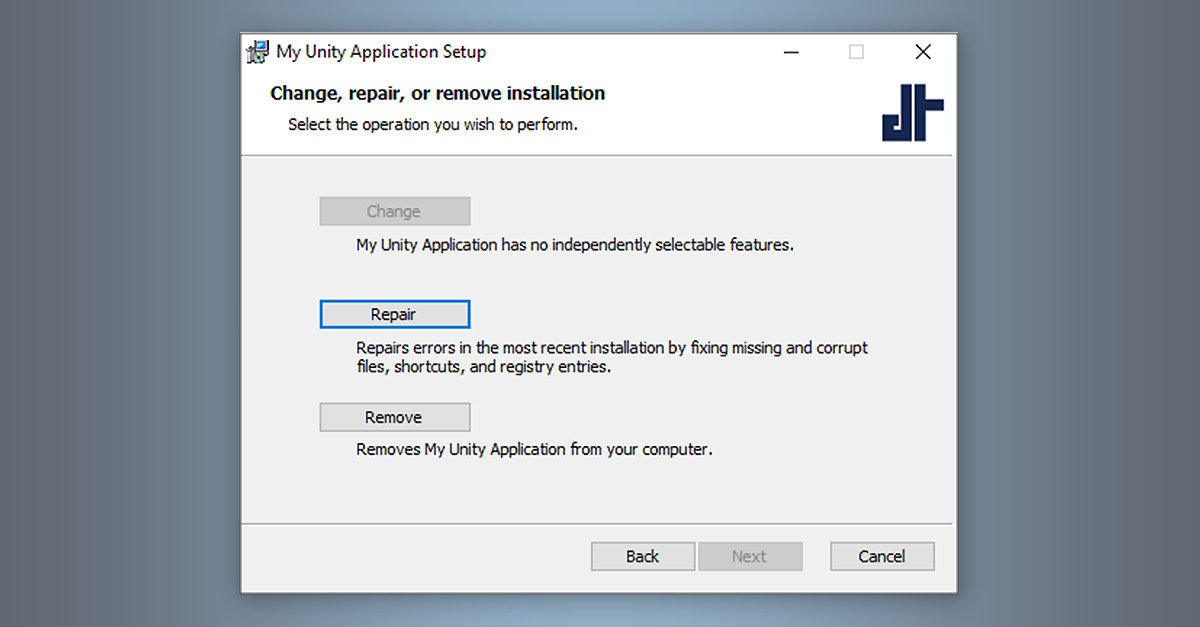Choose the Repair operation button

[x=395, y=314]
